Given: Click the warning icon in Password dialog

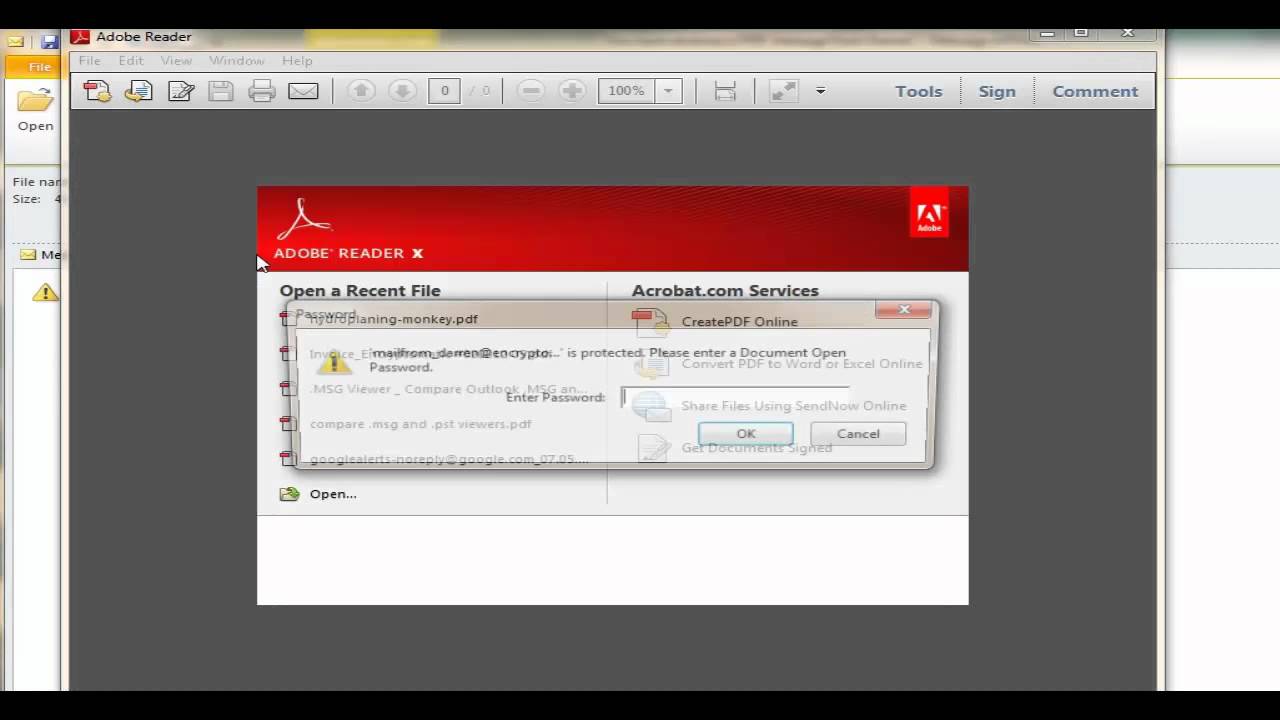Looking at the screenshot, I should point(335,363).
